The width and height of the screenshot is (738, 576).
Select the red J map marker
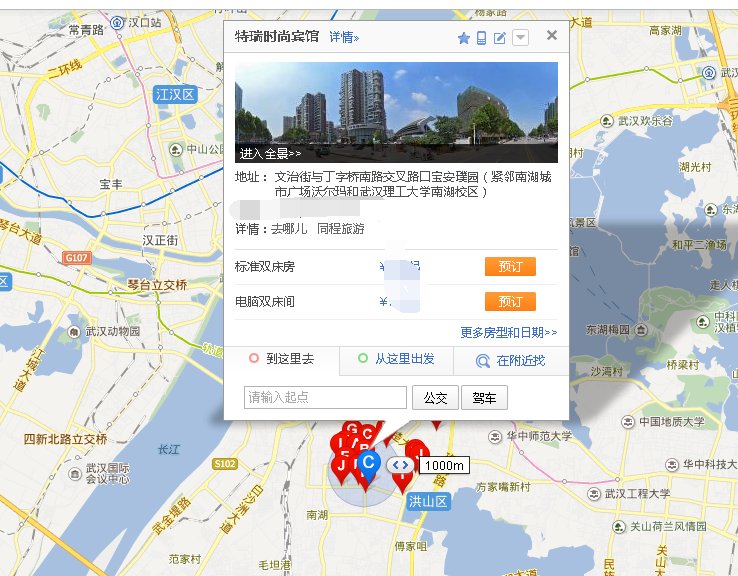point(340,467)
